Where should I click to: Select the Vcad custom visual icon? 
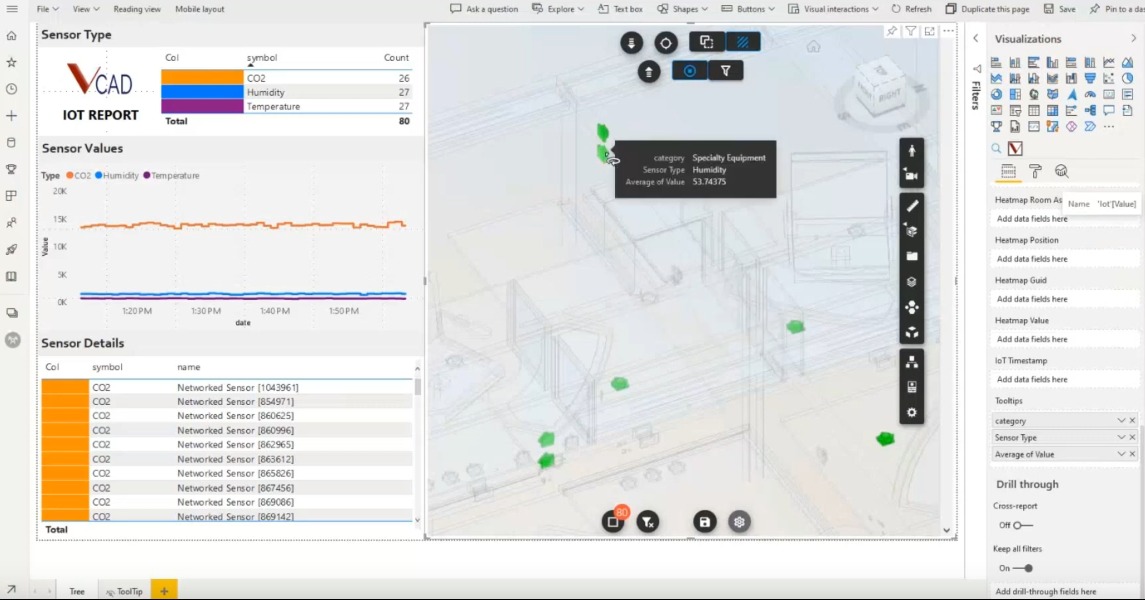[1015, 148]
